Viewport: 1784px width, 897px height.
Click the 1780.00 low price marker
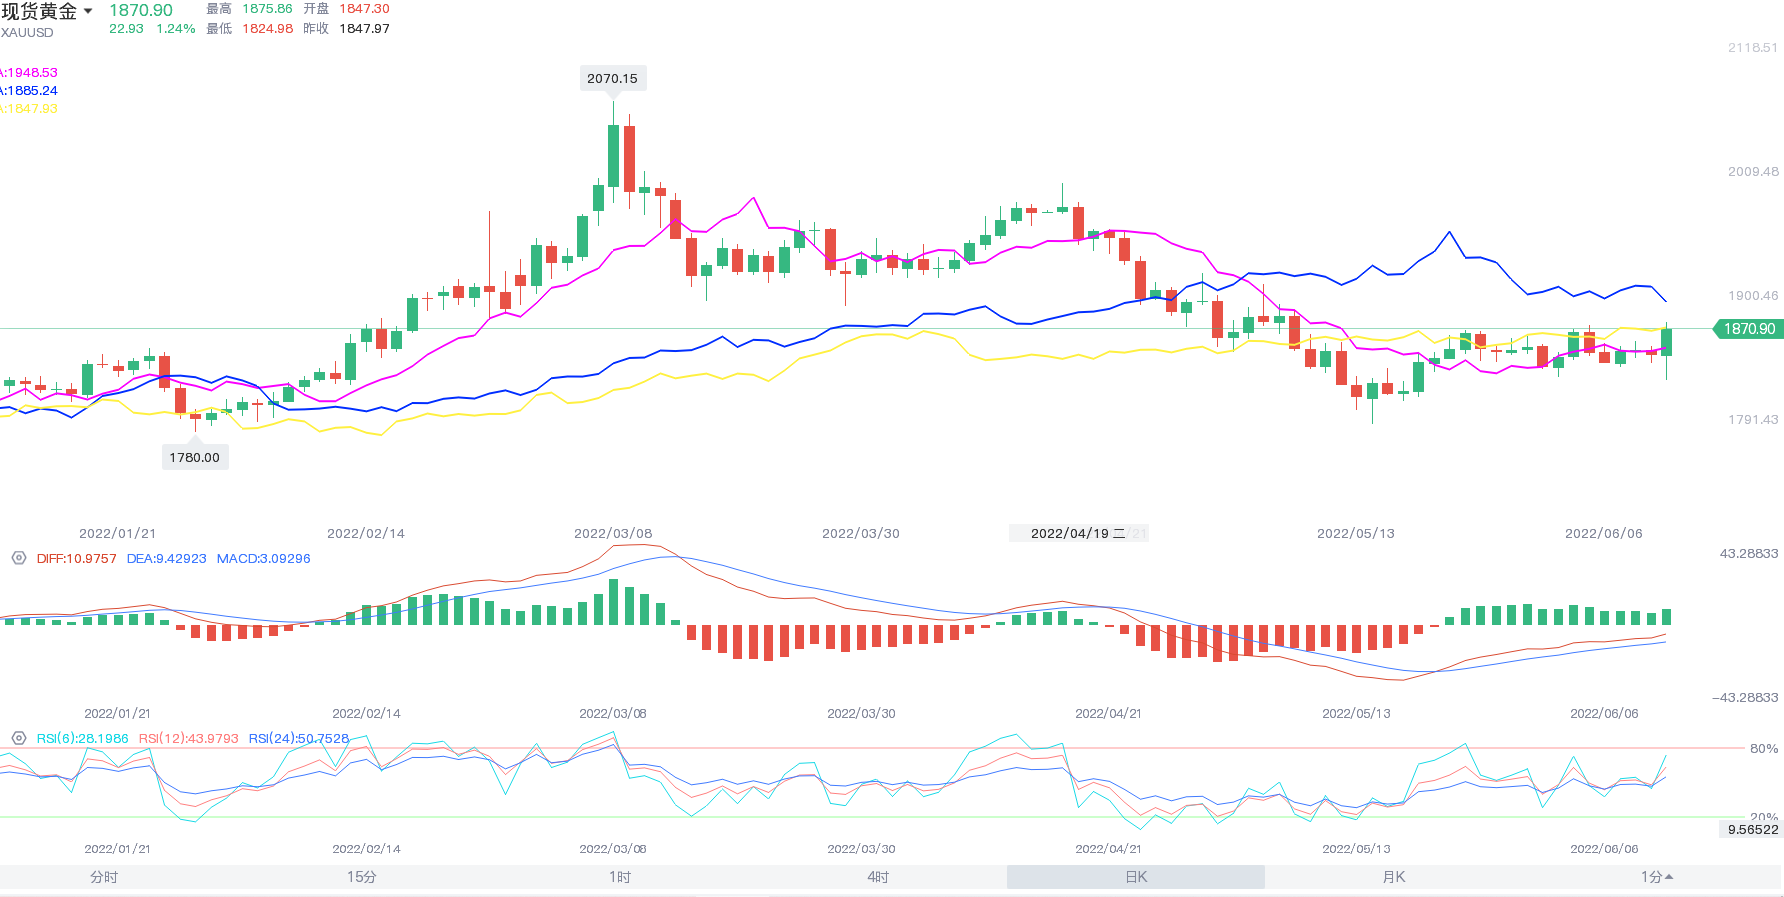click(194, 457)
